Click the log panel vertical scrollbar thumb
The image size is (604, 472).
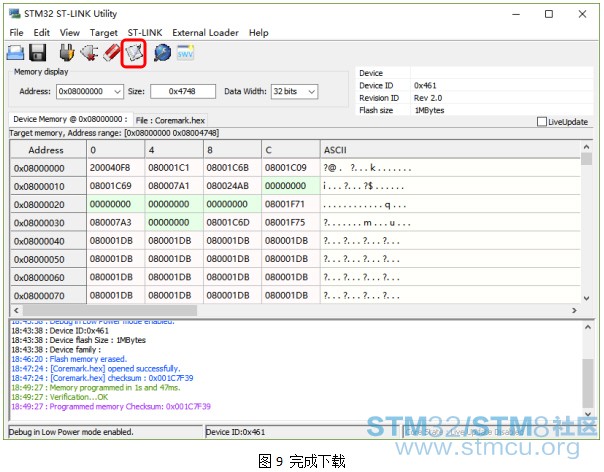(587, 383)
